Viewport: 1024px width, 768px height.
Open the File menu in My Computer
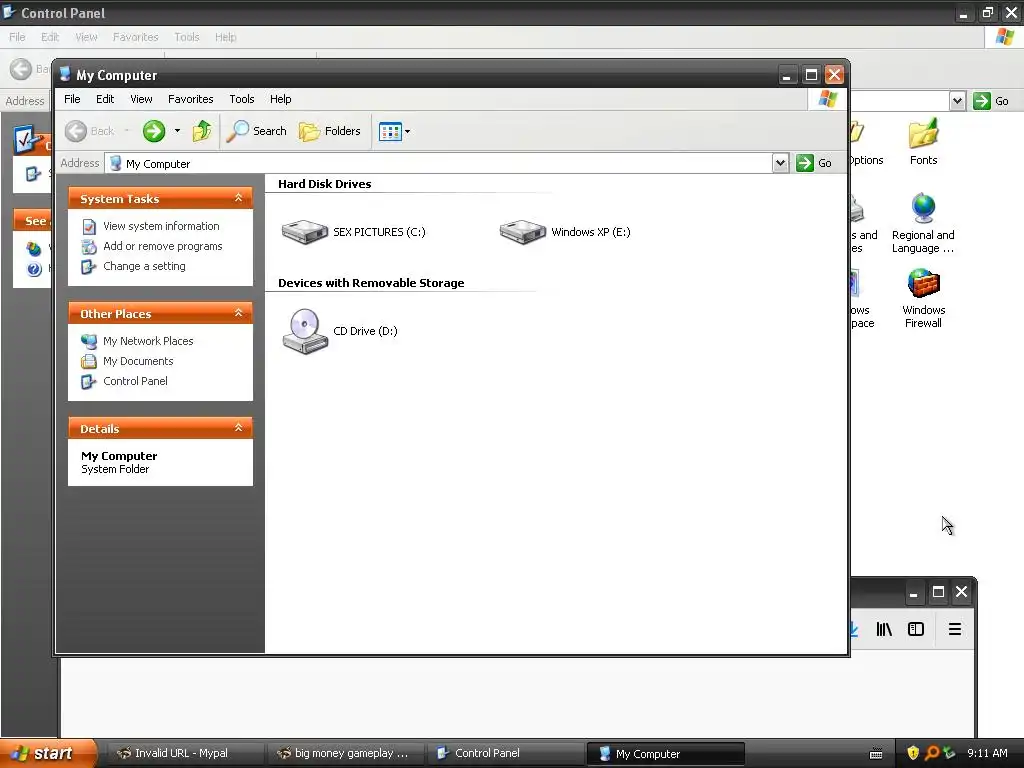(x=72, y=99)
